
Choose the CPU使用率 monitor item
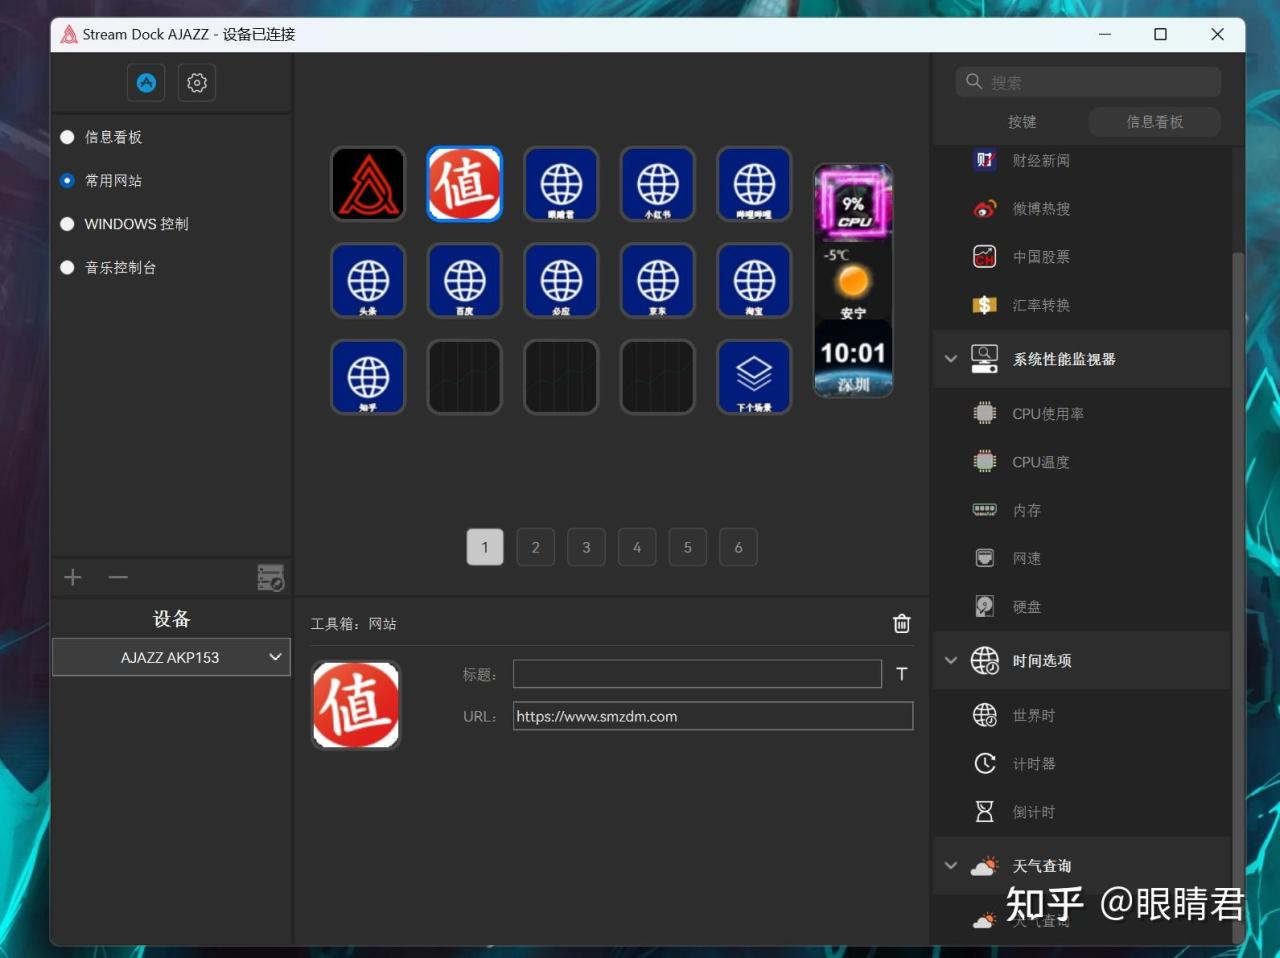(1048, 413)
